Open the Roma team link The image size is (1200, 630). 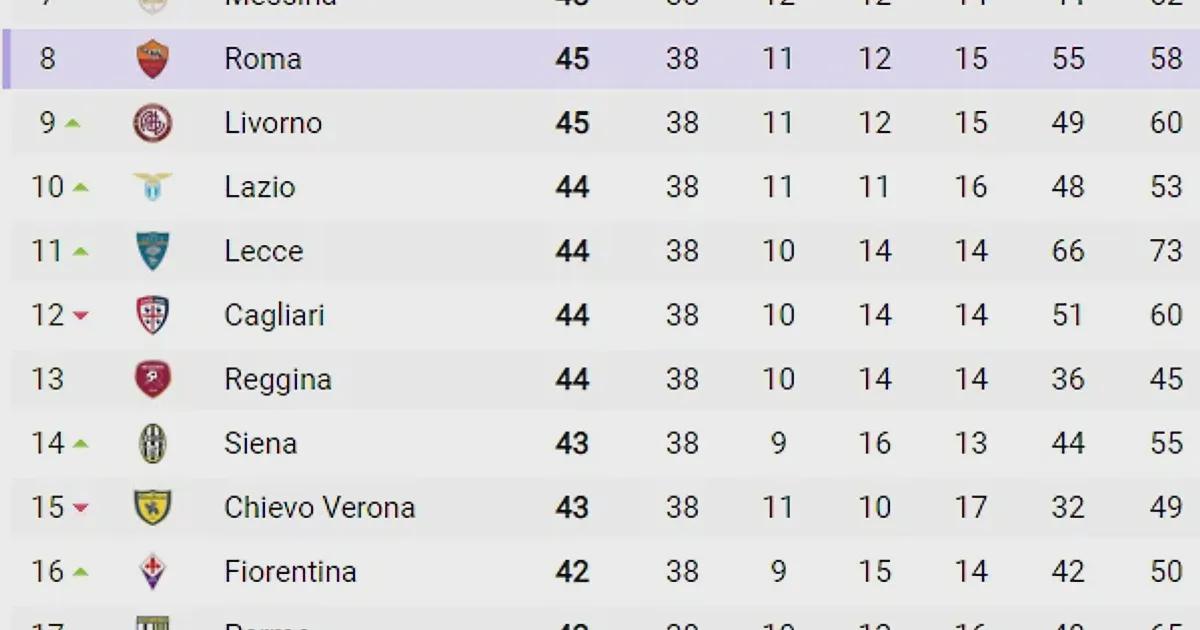tap(263, 59)
